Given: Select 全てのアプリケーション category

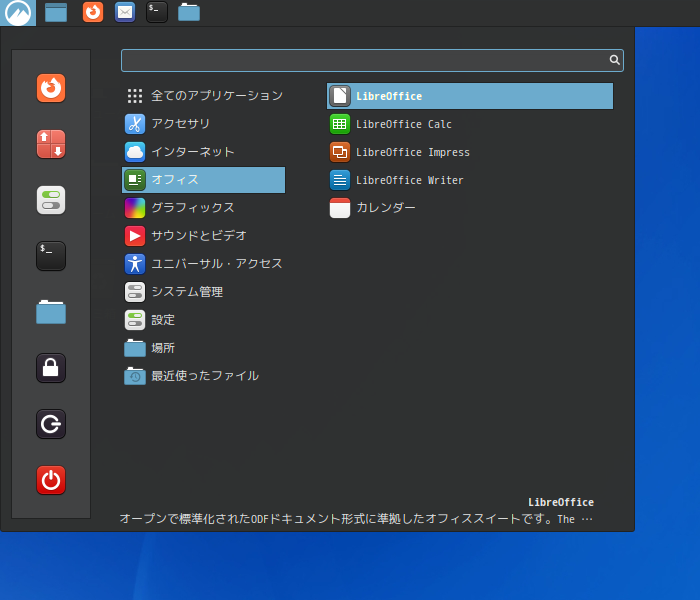Looking at the screenshot, I should click(x=204, y=96).
